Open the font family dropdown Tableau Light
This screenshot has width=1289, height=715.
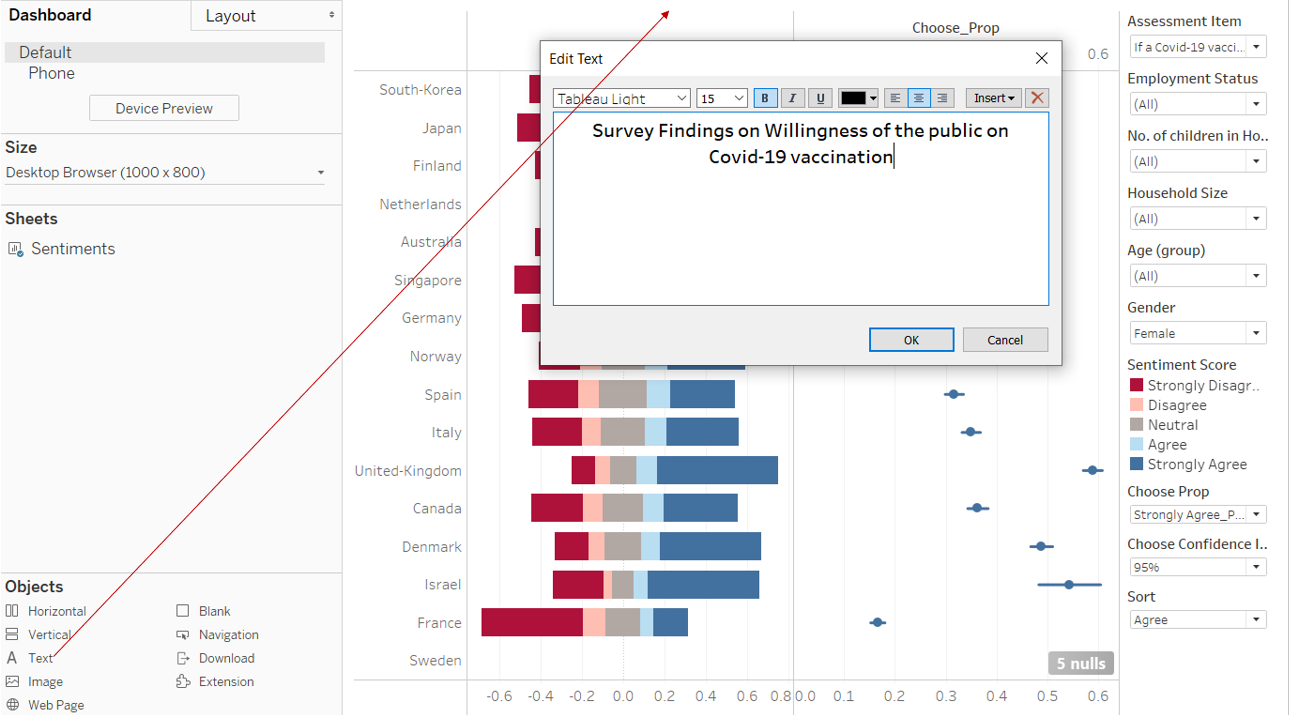point(621,98)
